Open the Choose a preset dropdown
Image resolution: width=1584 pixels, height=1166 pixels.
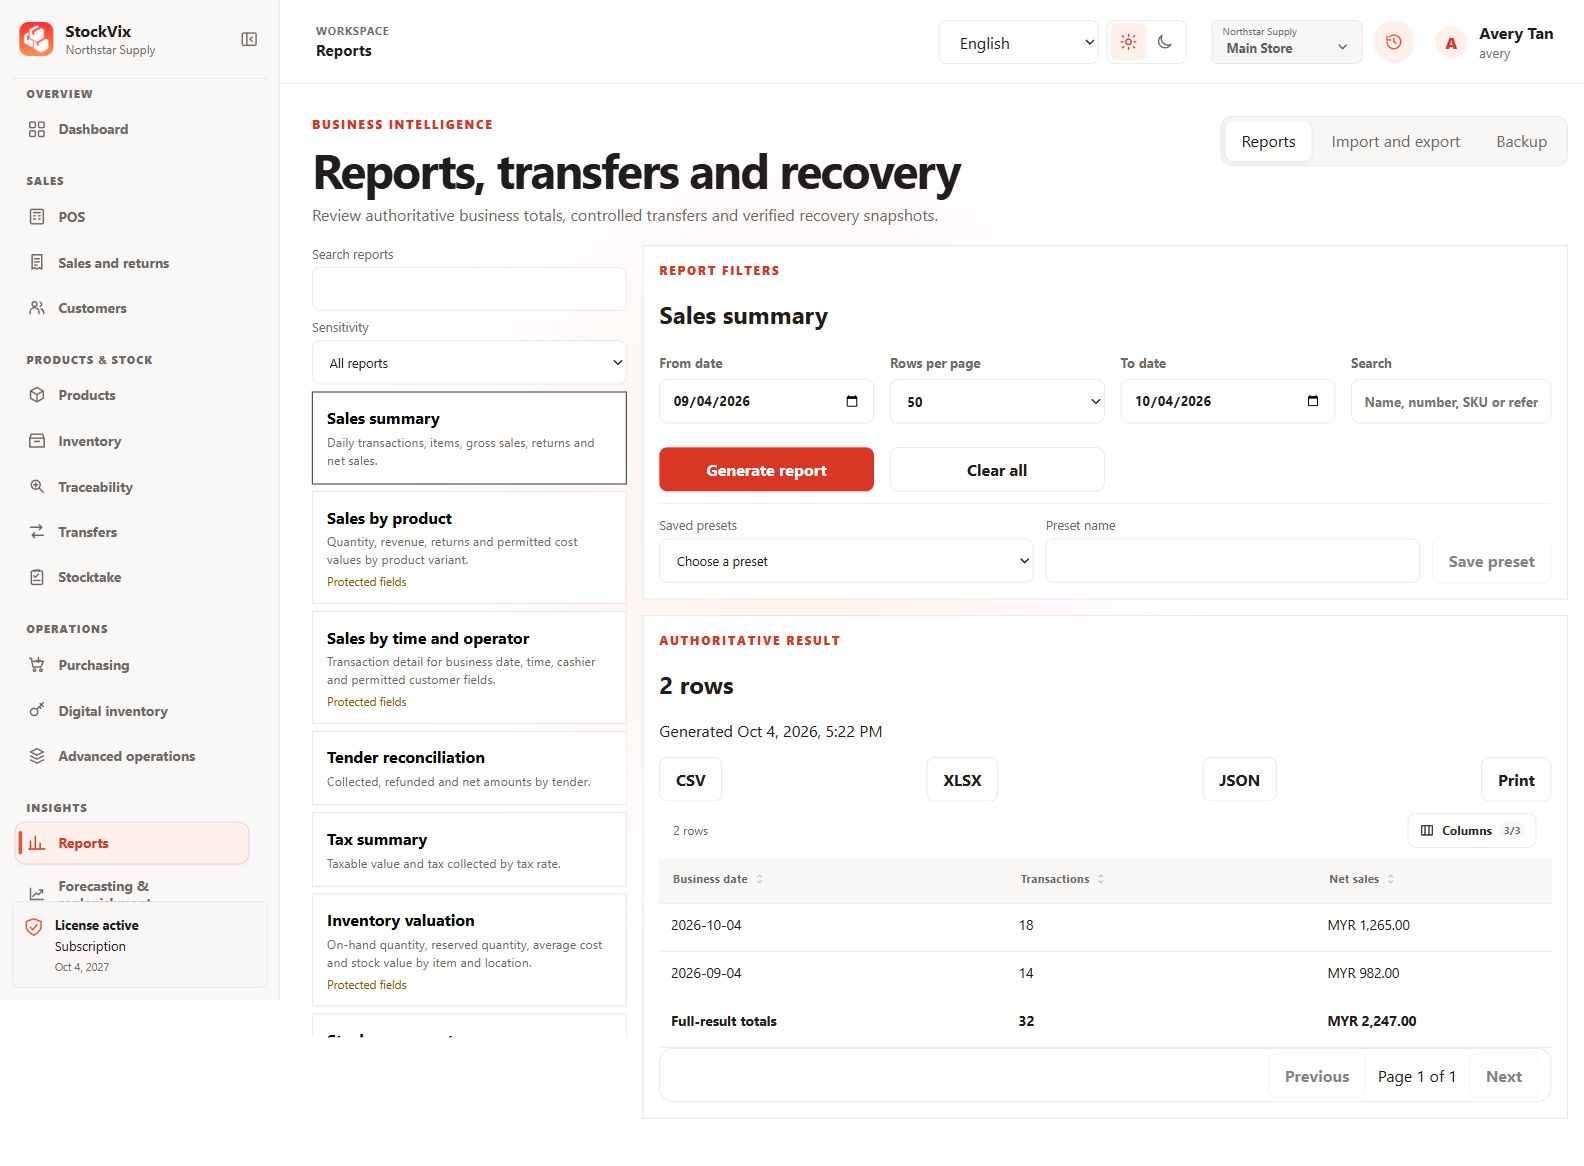click(846, 561)
